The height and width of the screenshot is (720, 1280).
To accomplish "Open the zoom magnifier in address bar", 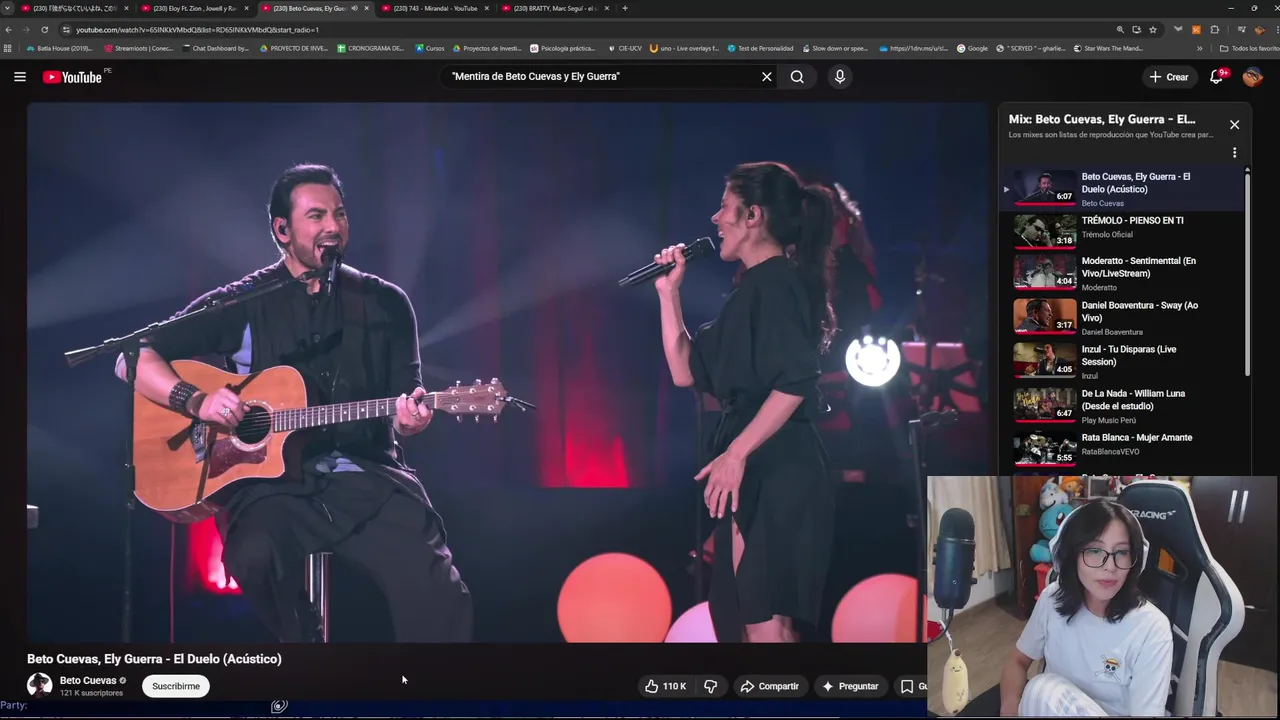I will tap(1119, 30).
